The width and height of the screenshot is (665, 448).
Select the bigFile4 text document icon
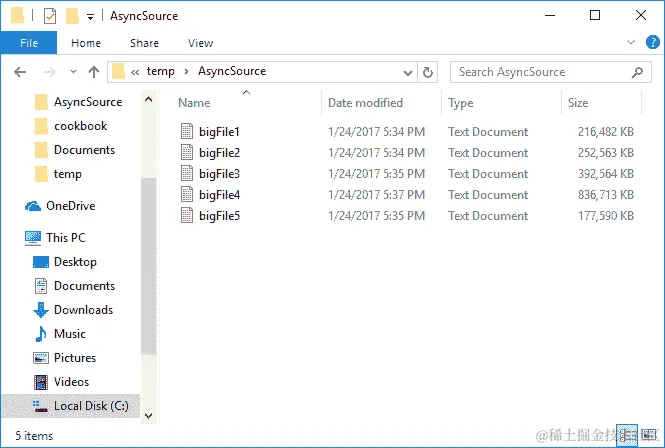coord(187,194)
